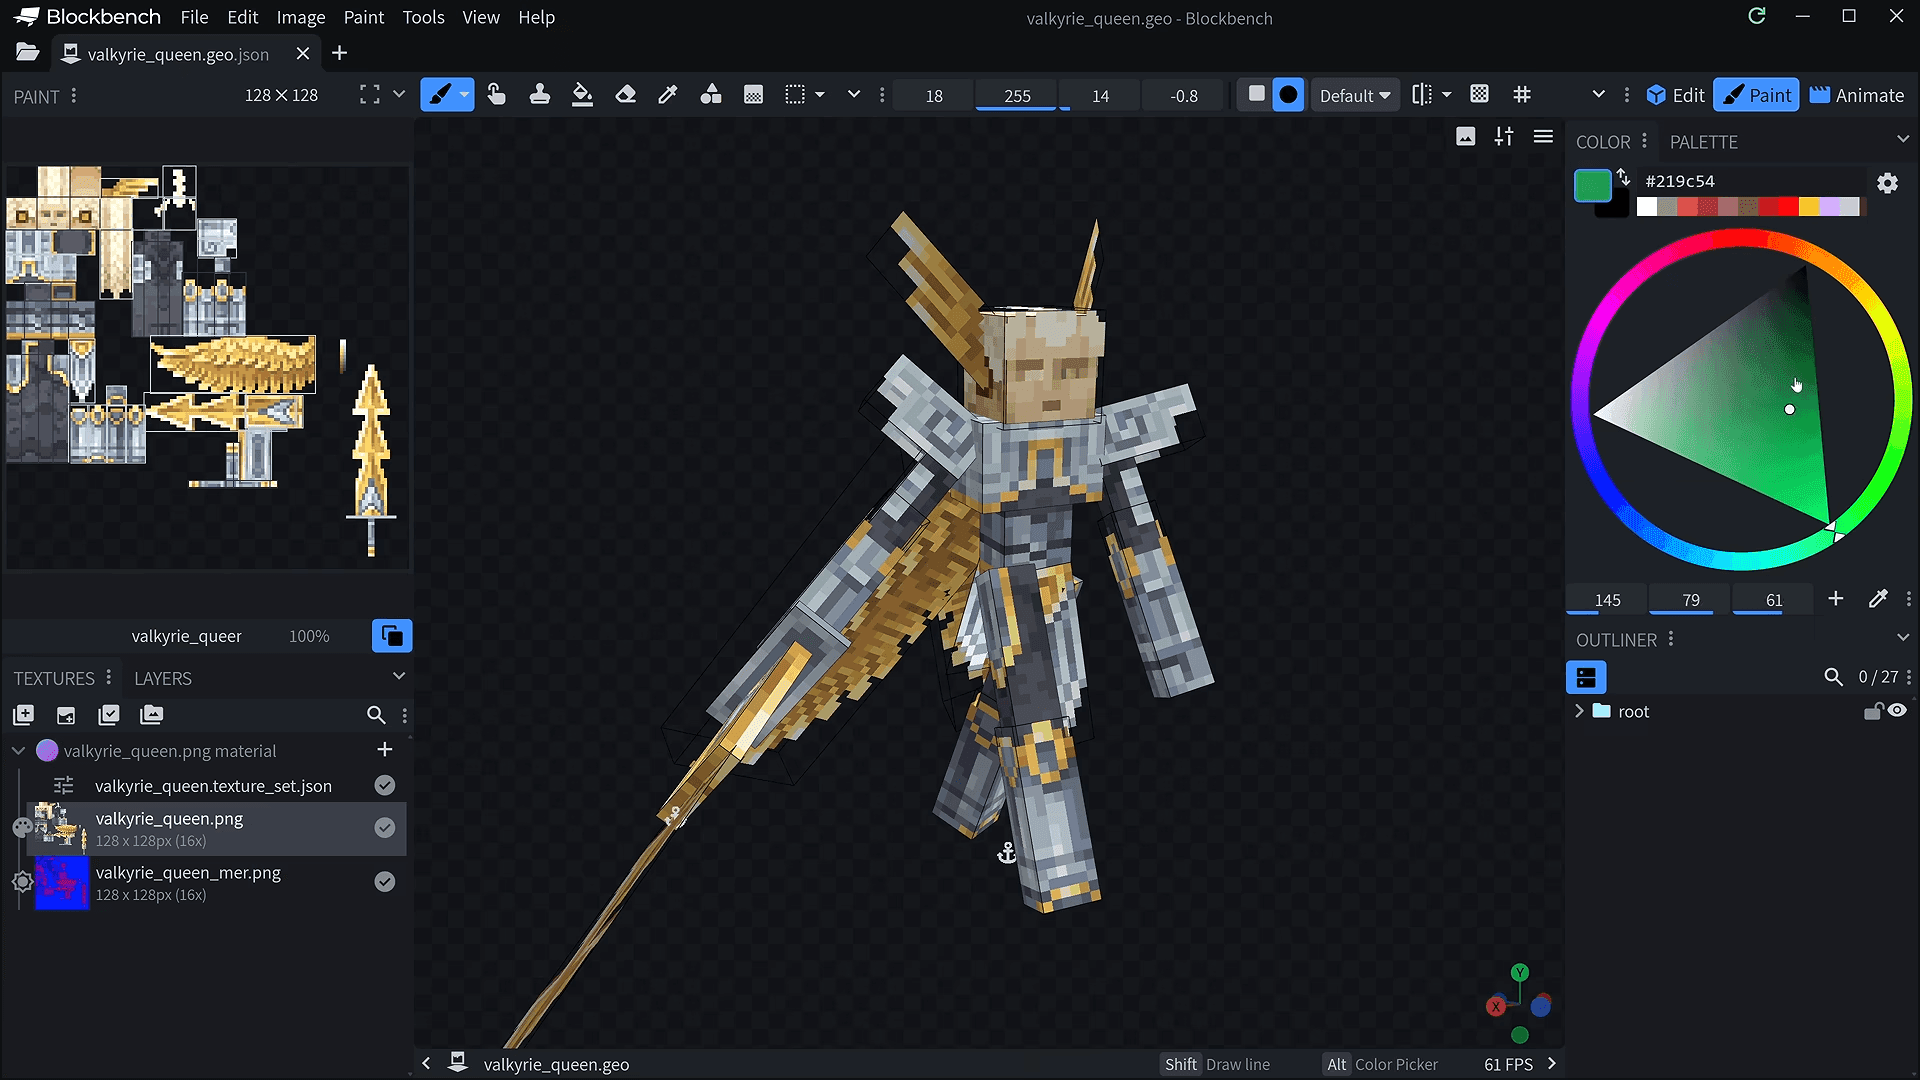The width and height of the screenshot is (1920, 1080).
Task: Open the viewport background image icon
Action: (1466, 137)
